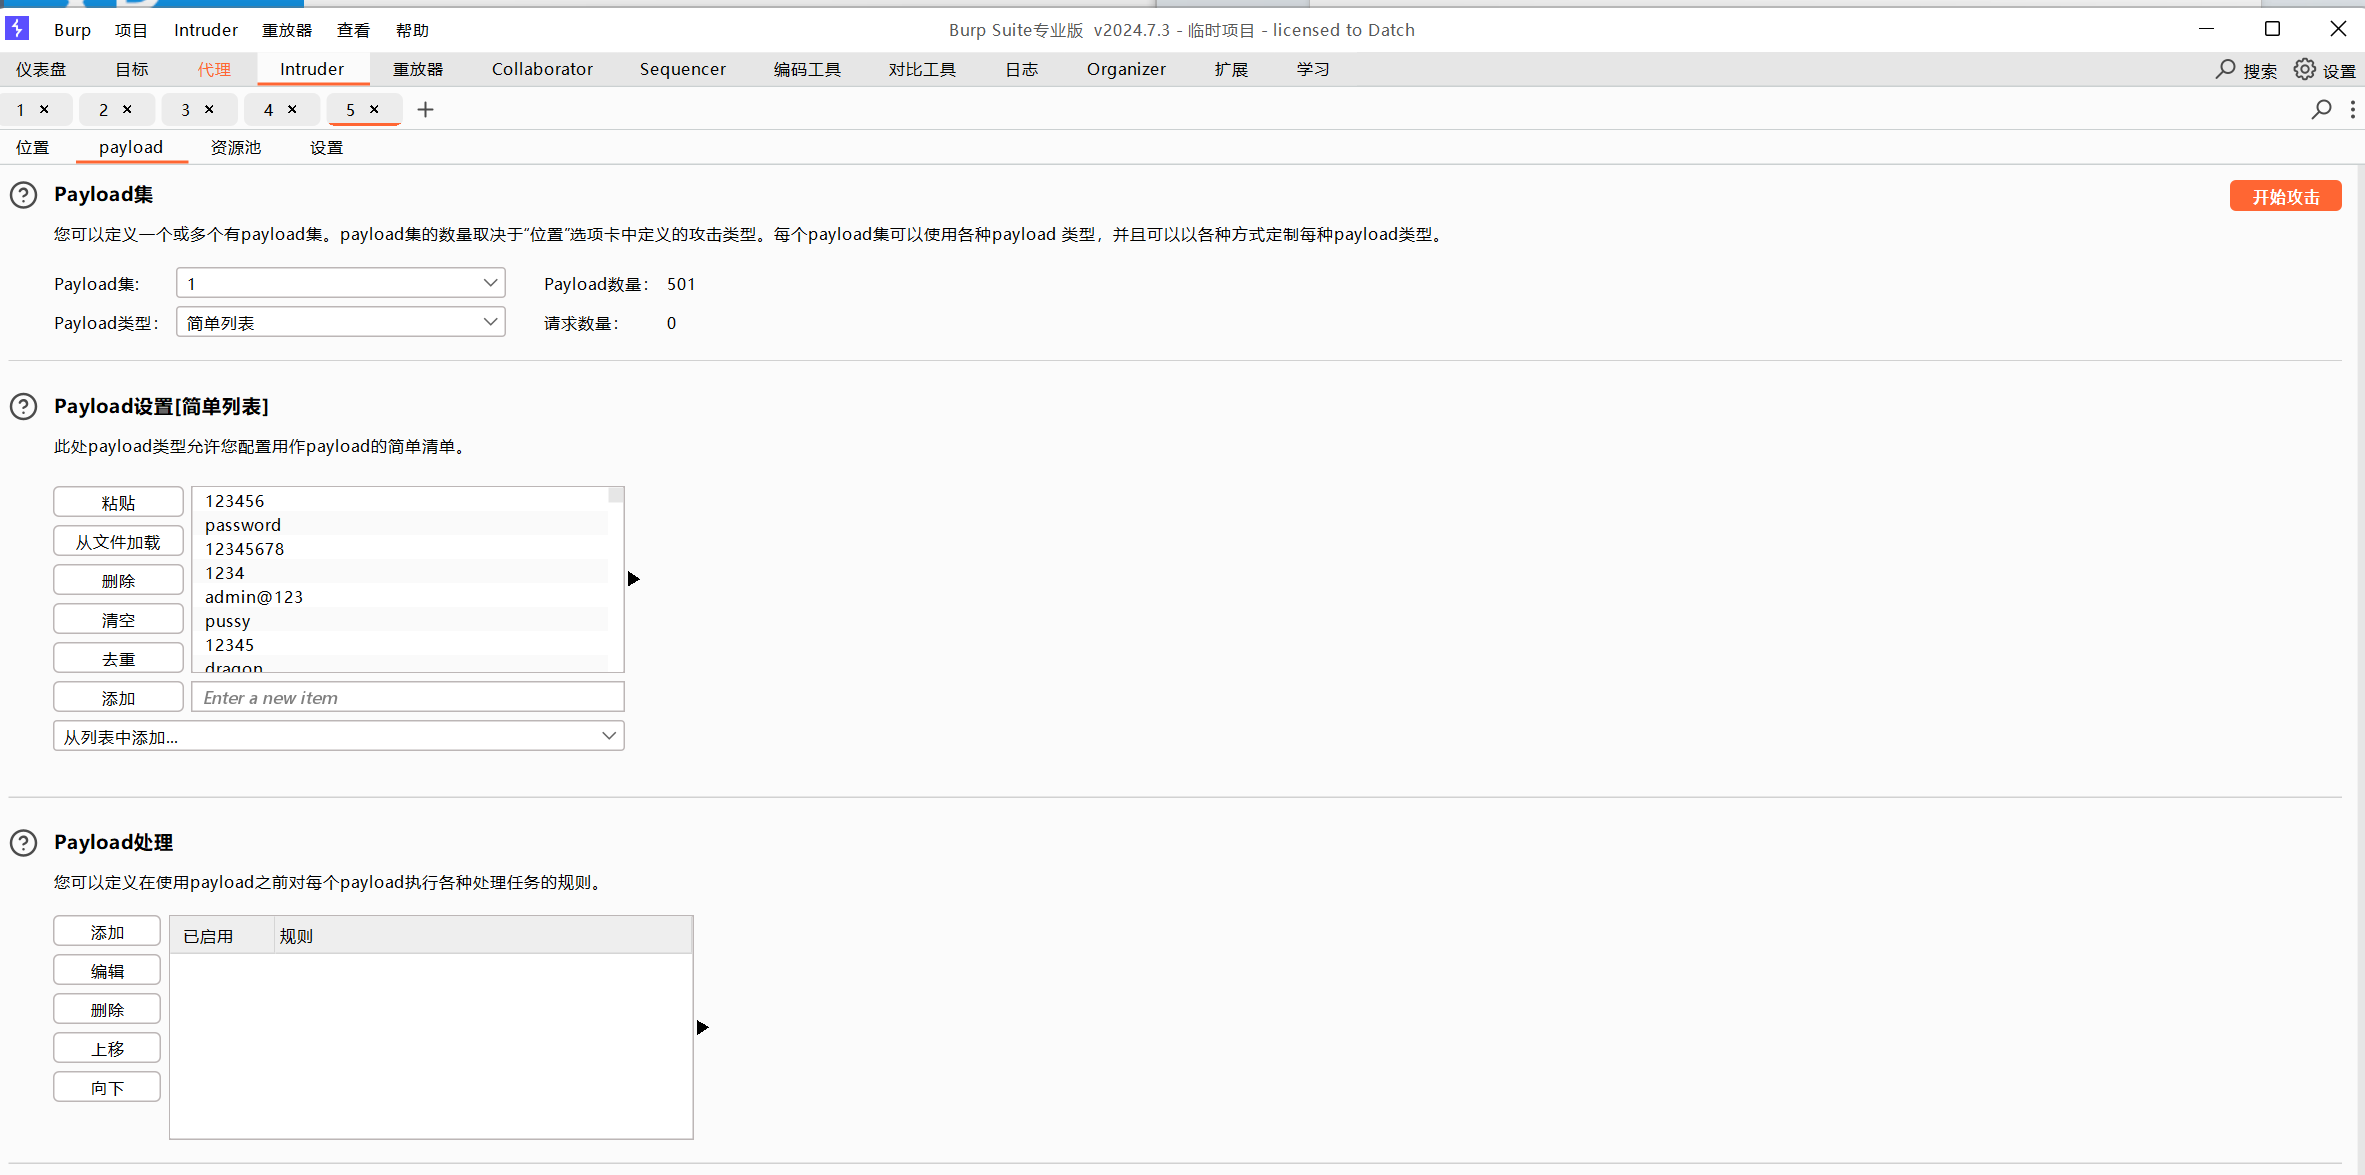
Task: Click 删除 button in Payload处理
Action: coord(107,1009)
